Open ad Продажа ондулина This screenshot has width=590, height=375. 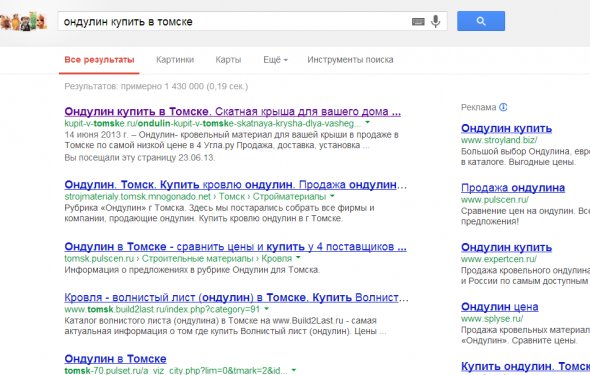pyautogui.click(x=513, y=188)
